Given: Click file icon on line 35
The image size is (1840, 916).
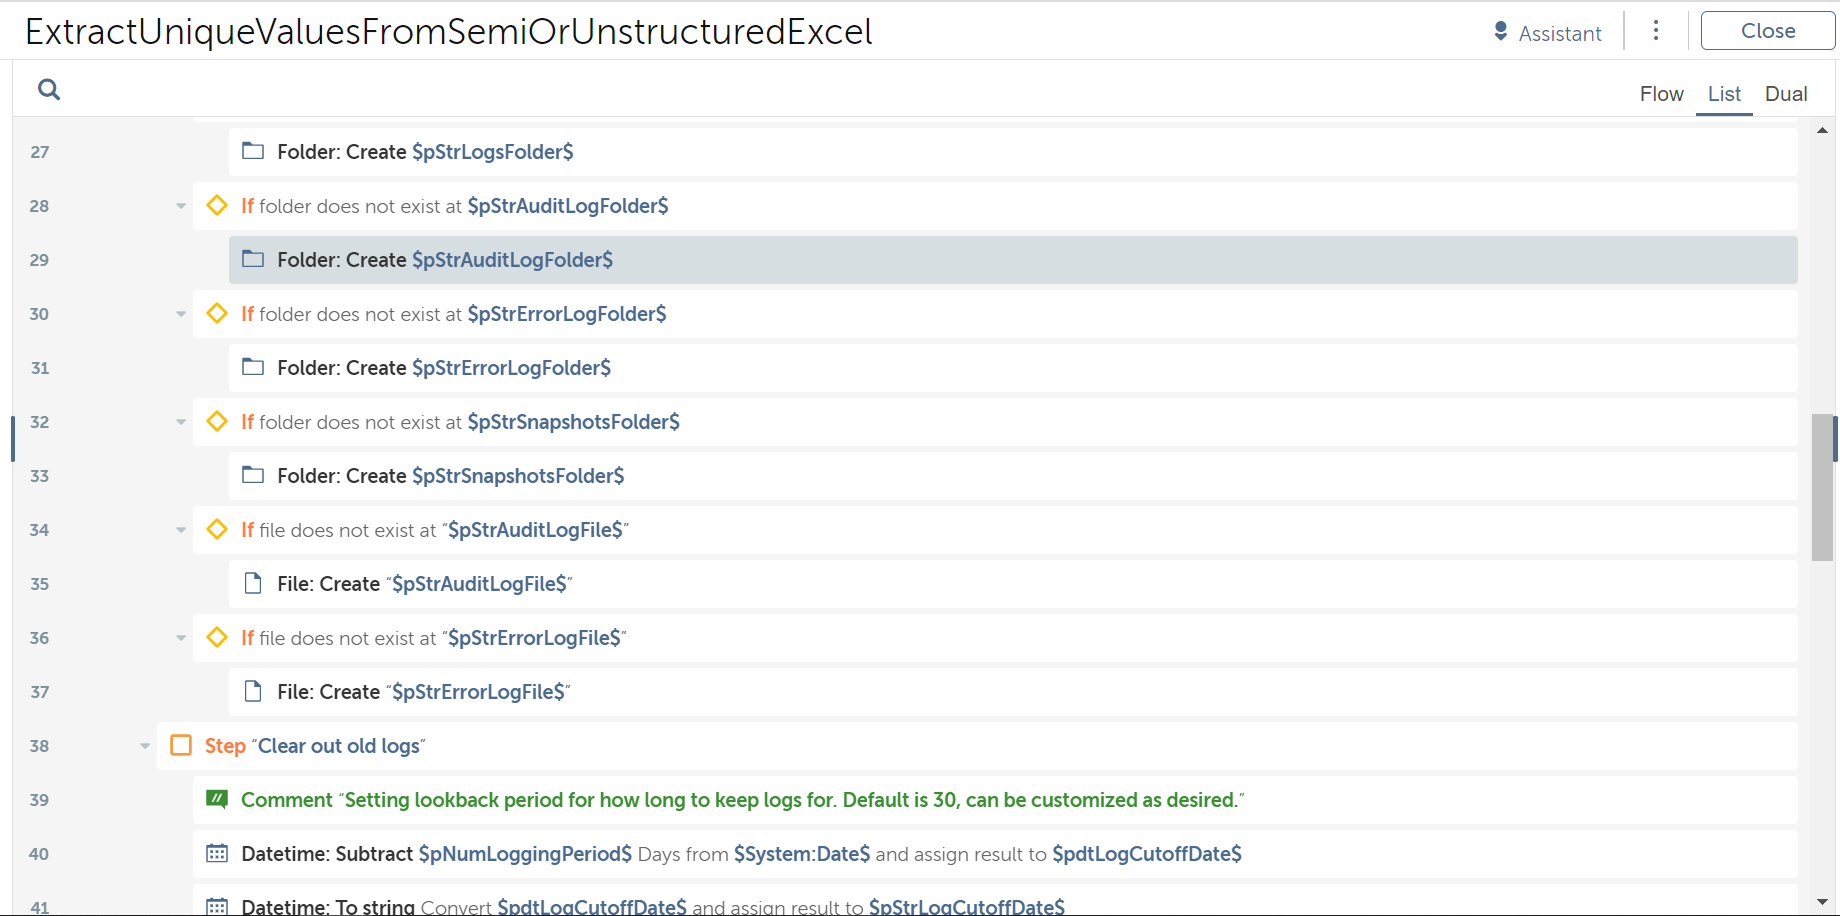Looking at the screenshot, I should 253,583.
